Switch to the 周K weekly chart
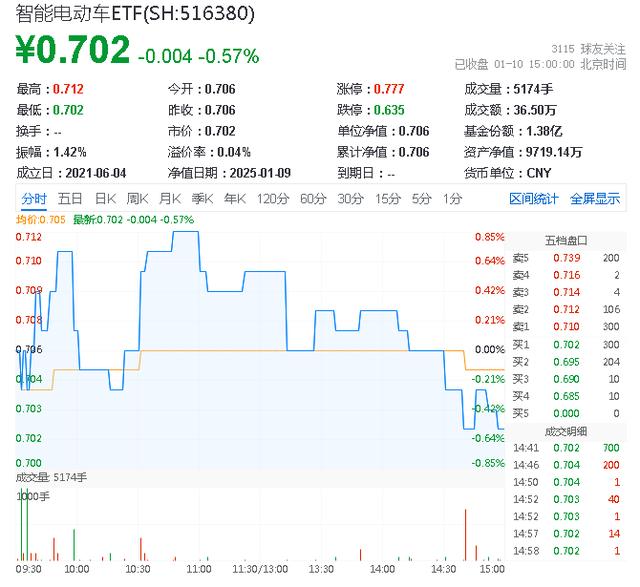 [x=137, y=198]
